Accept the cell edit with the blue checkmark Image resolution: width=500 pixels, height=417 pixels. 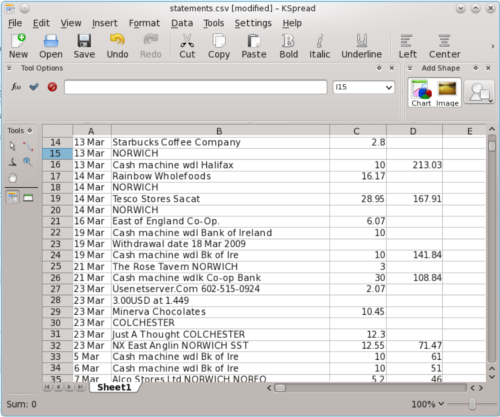(x=34, y=87)
